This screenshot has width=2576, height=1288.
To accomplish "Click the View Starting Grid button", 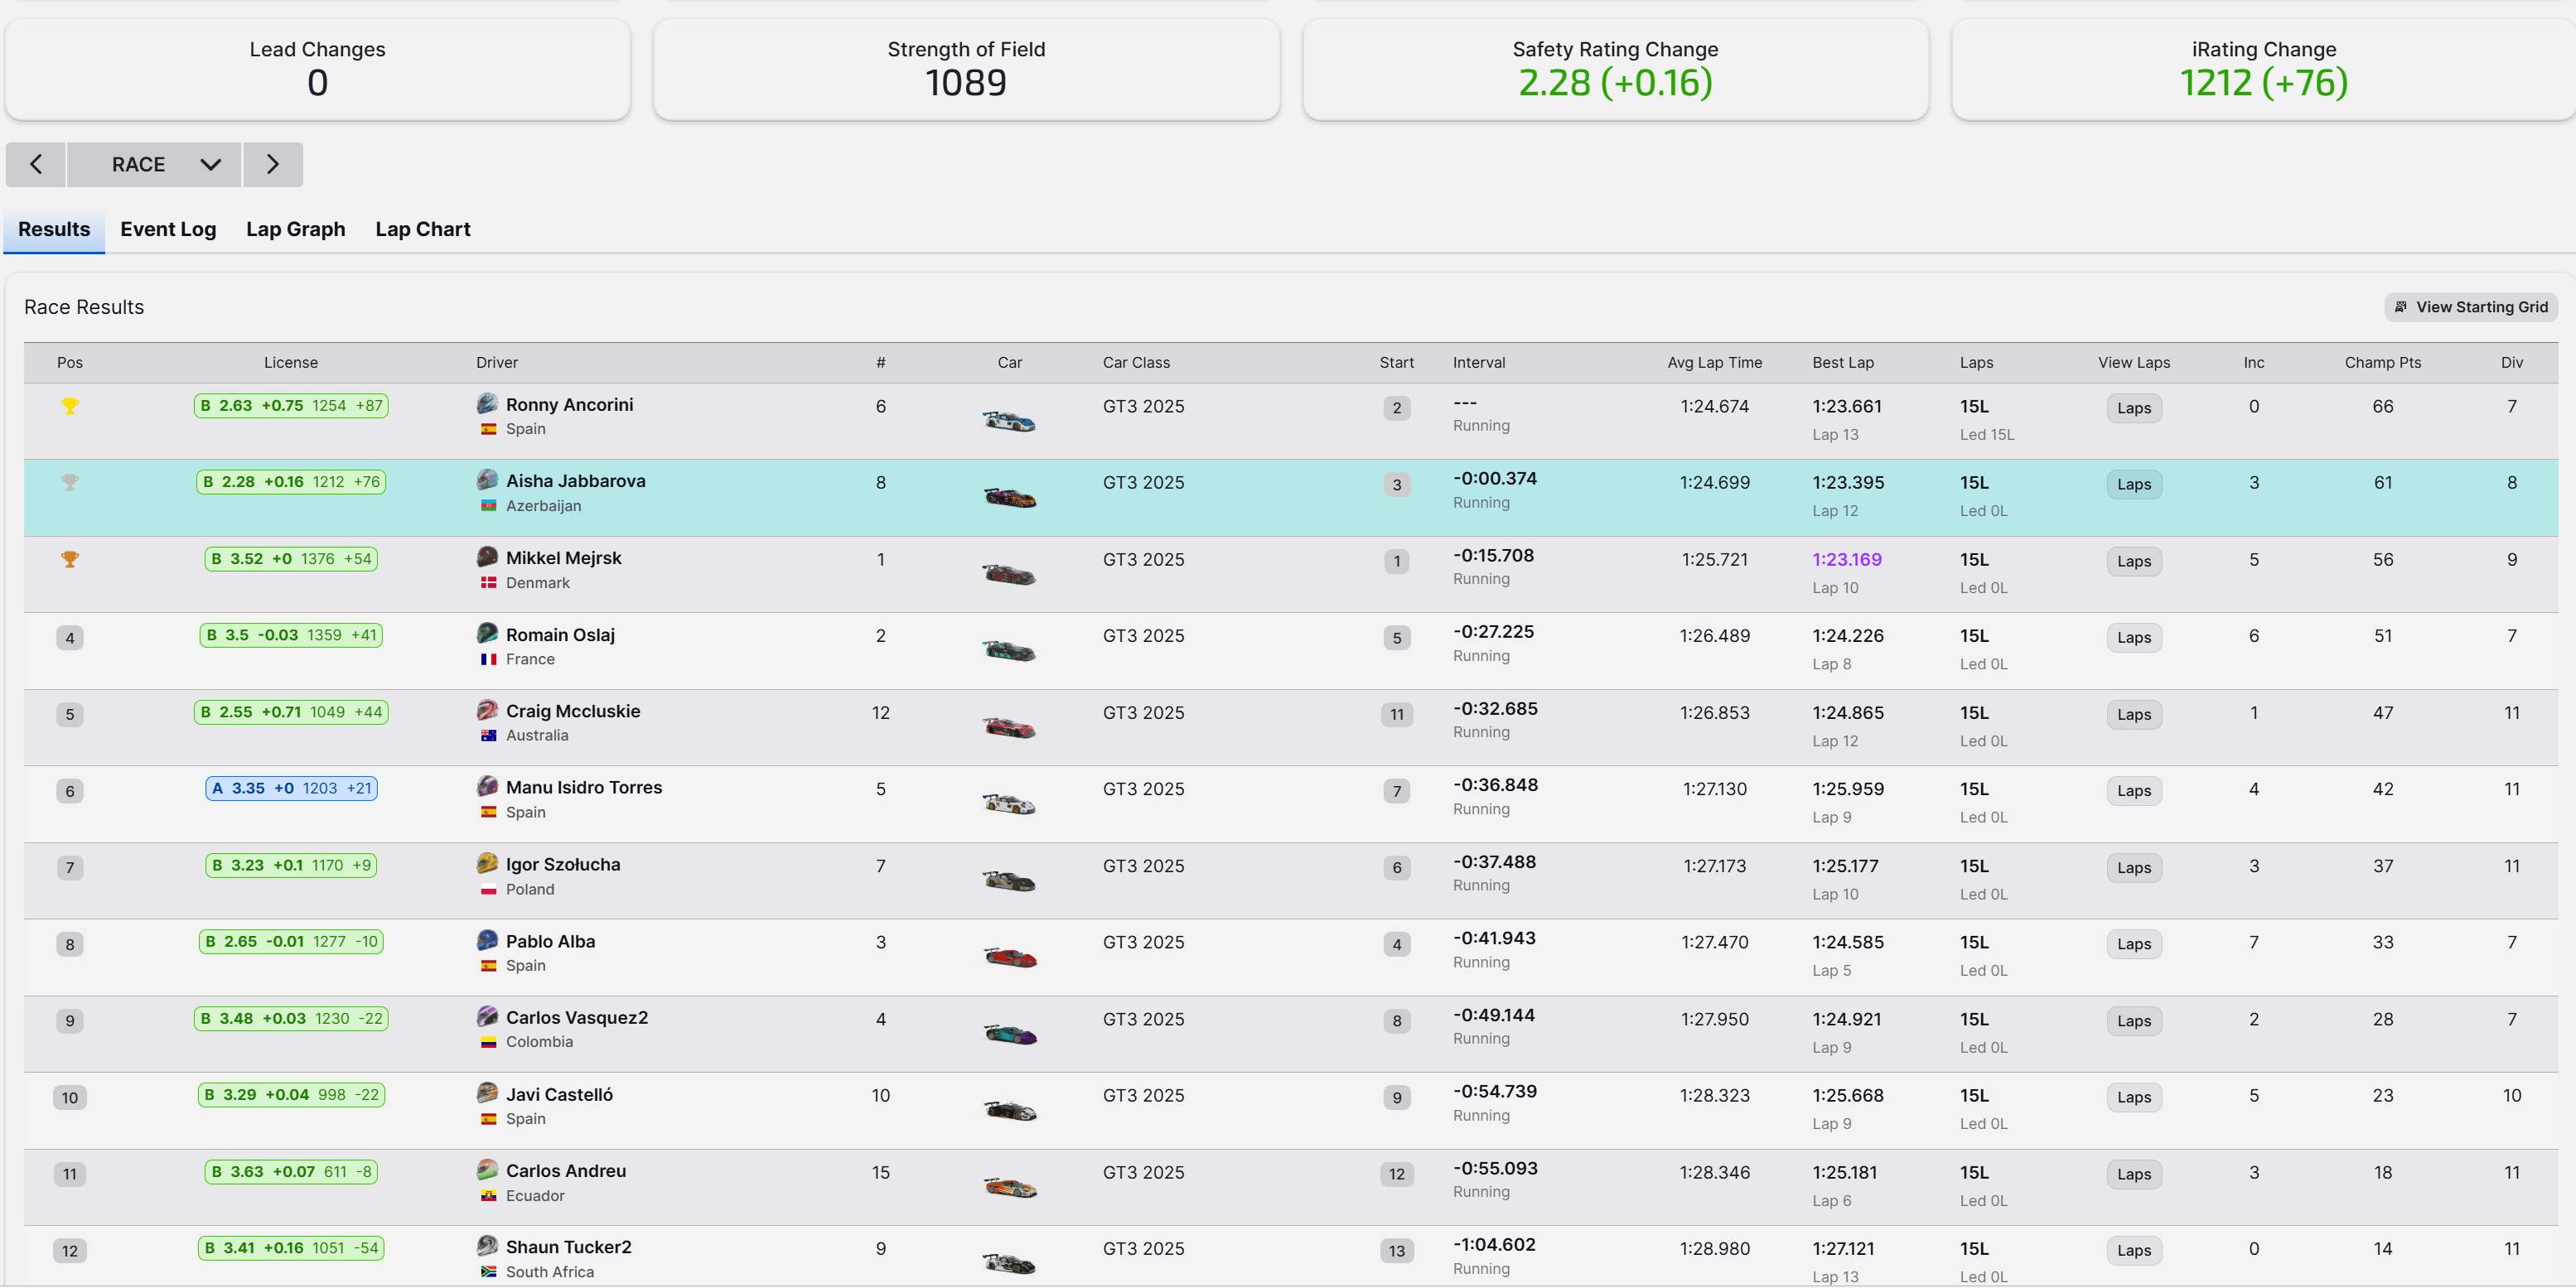I will [x=2470, y=307].
